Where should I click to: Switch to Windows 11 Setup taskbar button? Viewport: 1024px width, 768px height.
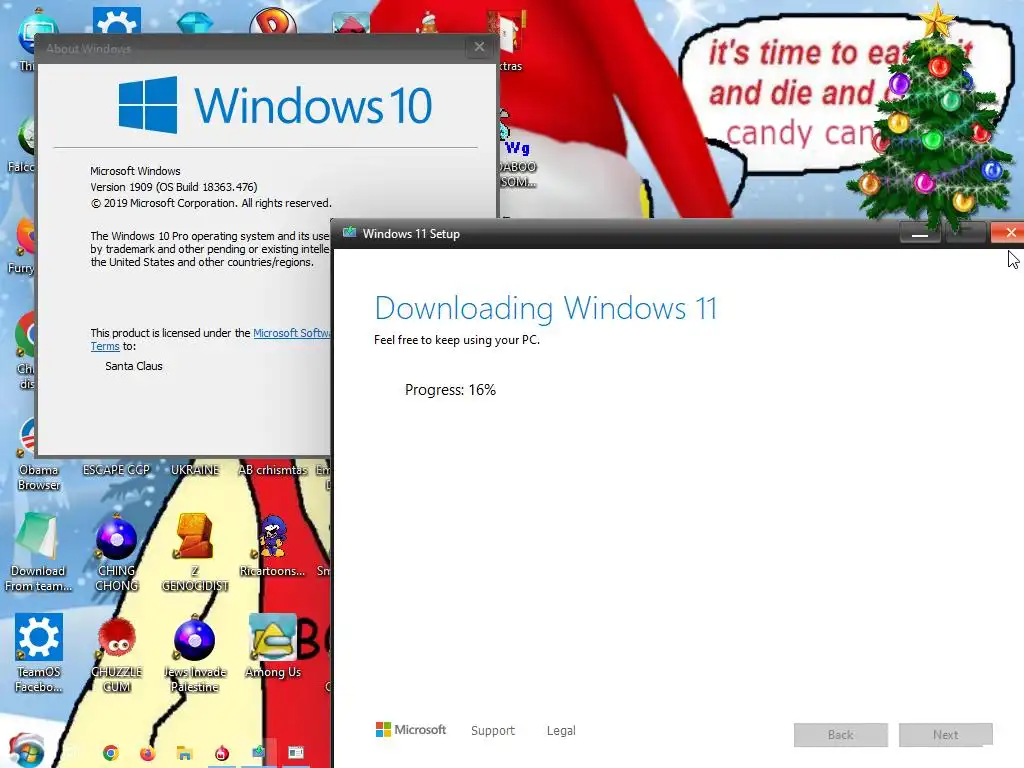259,753
